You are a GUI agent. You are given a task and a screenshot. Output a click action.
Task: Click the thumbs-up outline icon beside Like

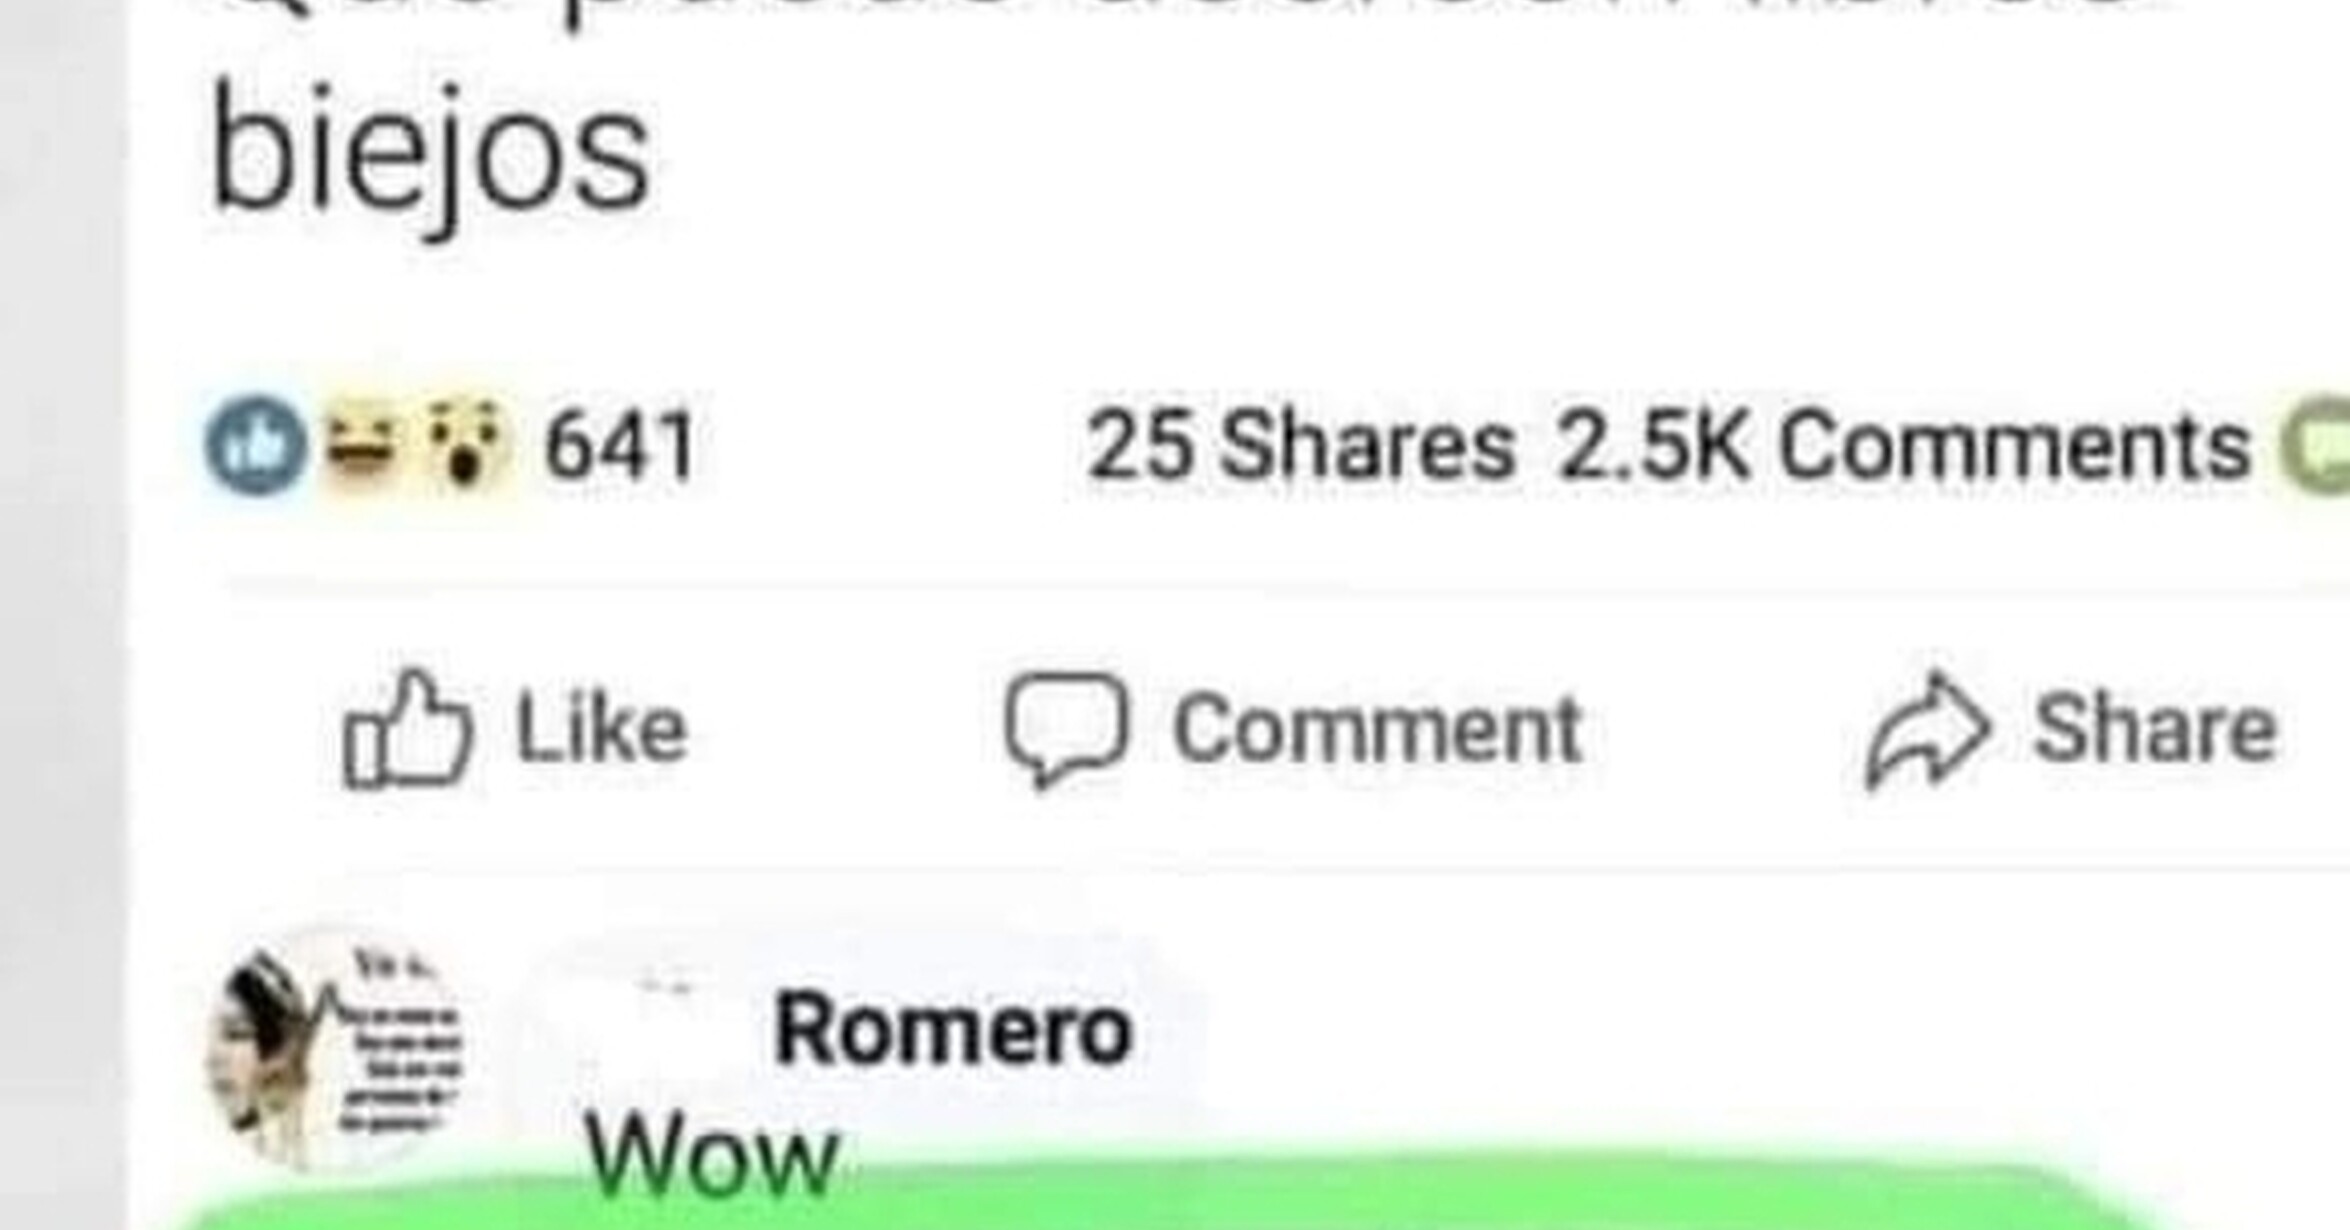(405, 728)
